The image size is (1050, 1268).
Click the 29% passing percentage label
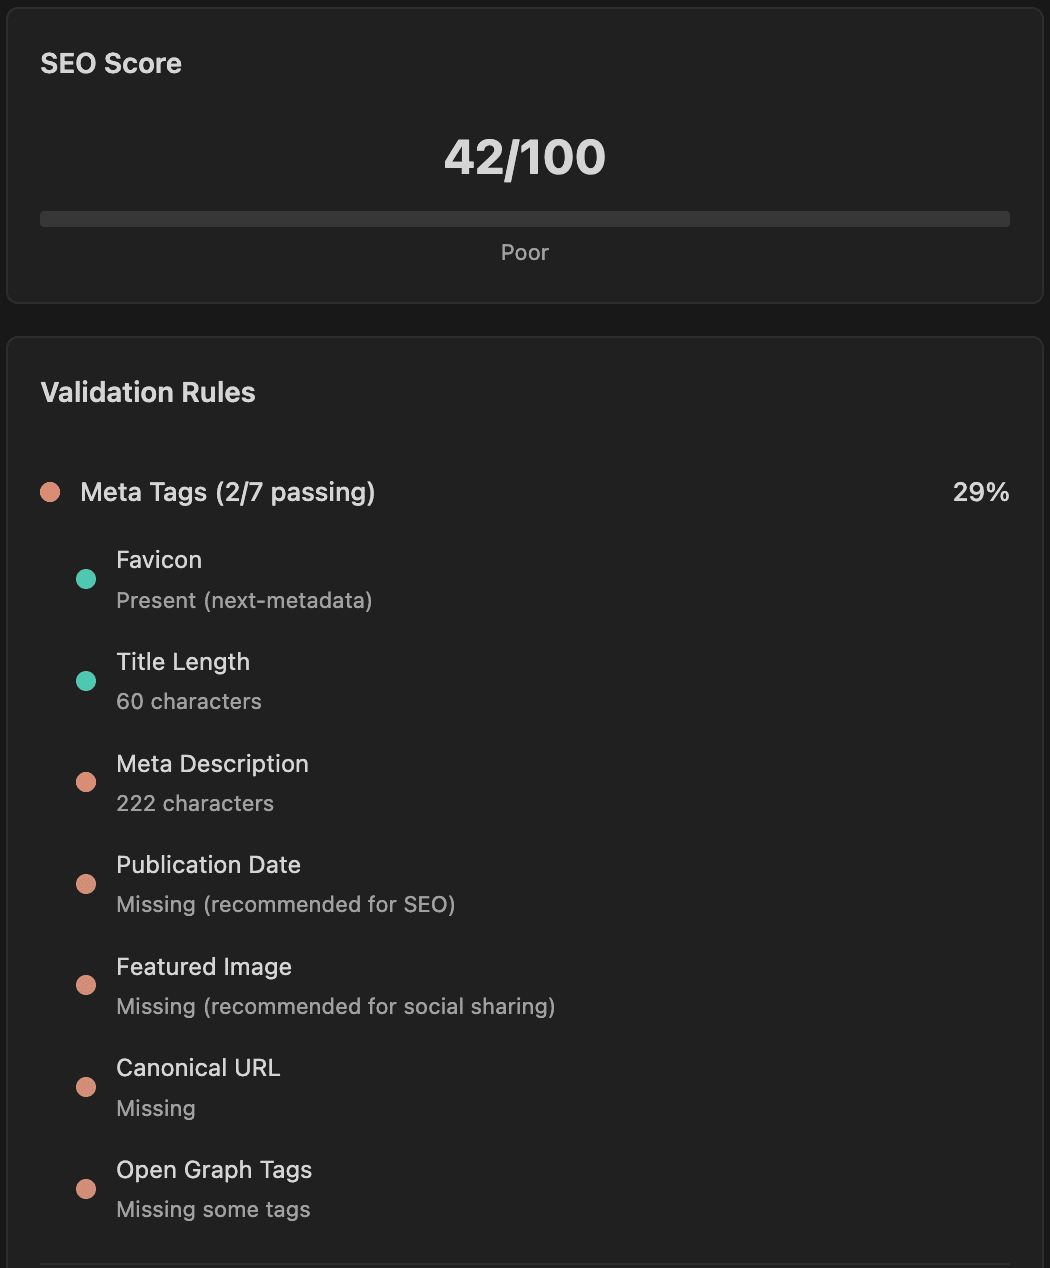(x=980, y=491)
